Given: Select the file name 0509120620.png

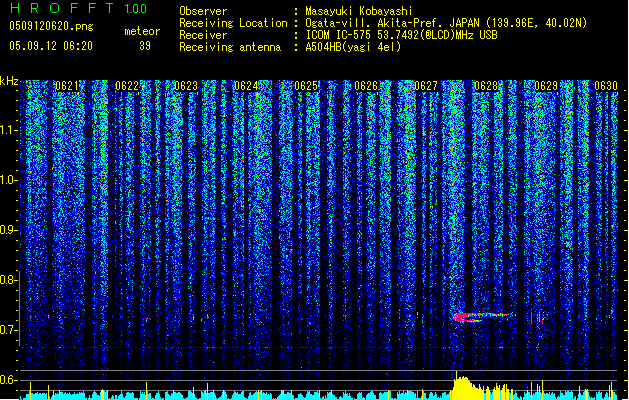Looking at the screenshot, I should tap(51, 26).
